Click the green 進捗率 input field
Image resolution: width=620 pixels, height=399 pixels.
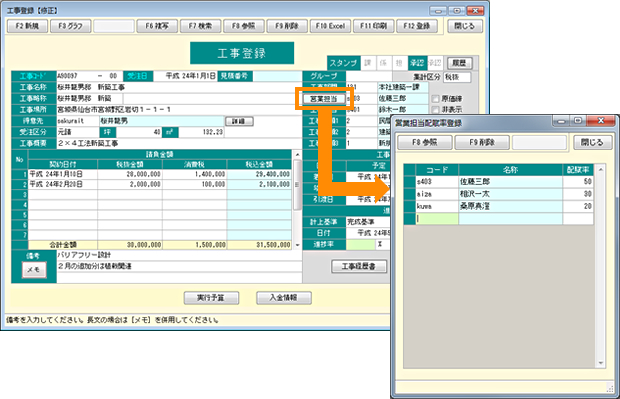360,244
